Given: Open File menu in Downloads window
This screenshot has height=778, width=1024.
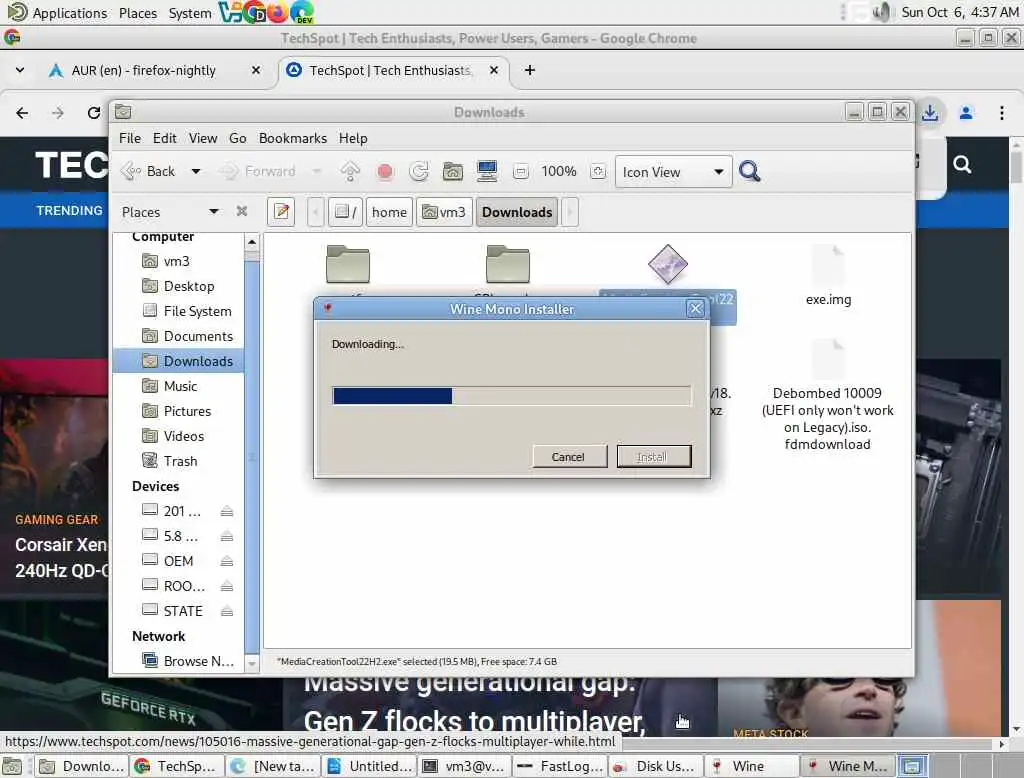Looking at the screenshot, I should (129, 138).
